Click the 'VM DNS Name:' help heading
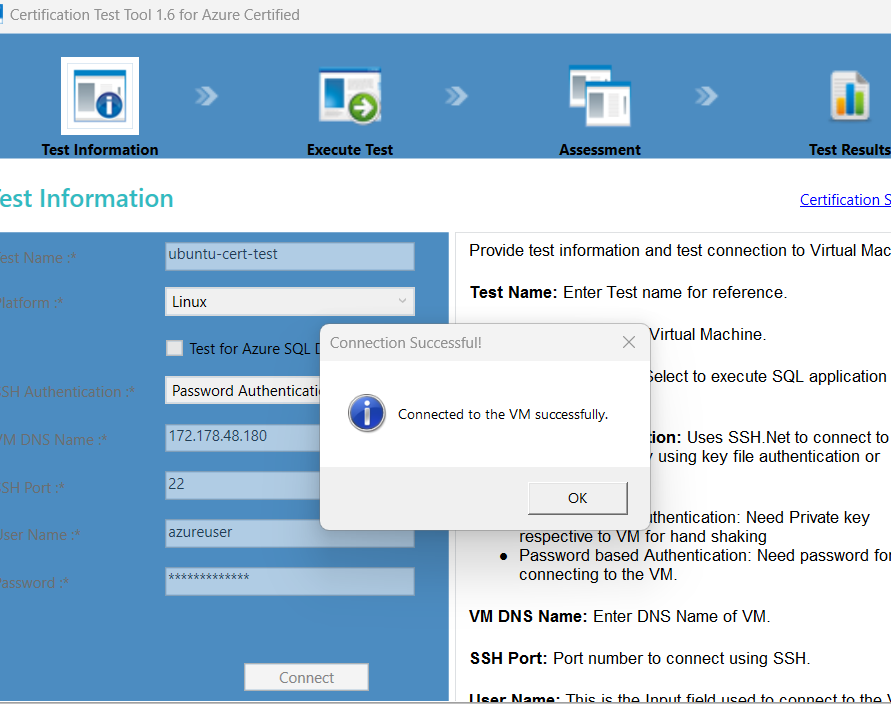This screenshot has height=715, width=891. tap(528, 616)
